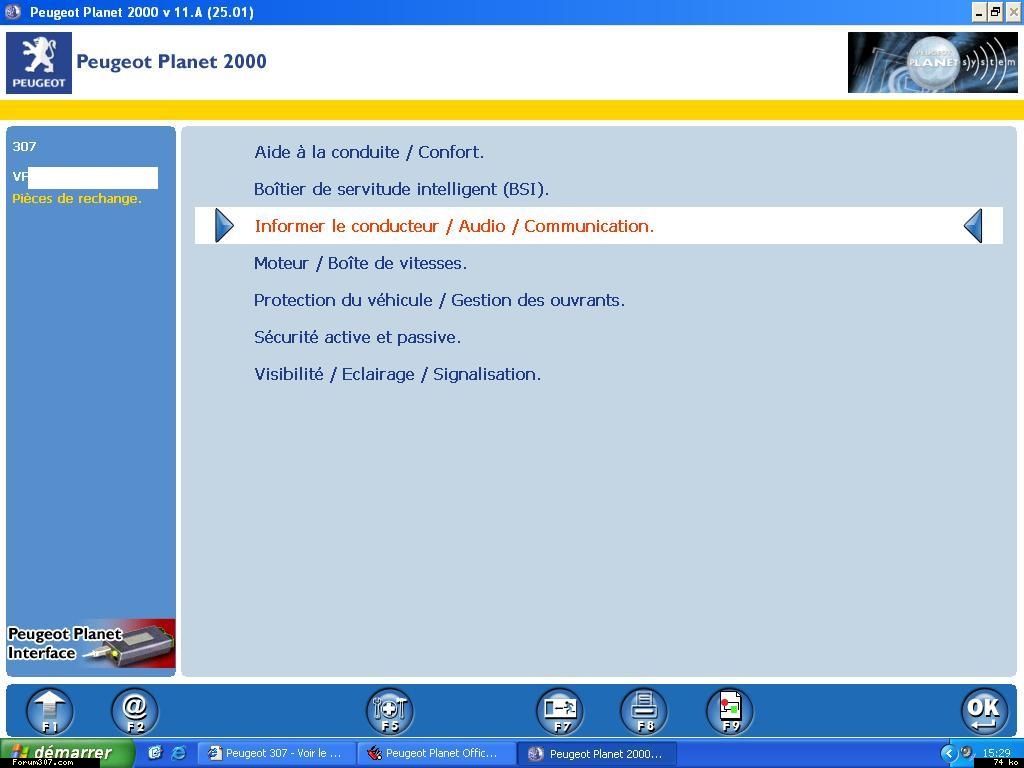Screen dimensions: 1024x768
Task: Select Protection du véhicule / Gestion des ouvrants
Action: point(439,300)
